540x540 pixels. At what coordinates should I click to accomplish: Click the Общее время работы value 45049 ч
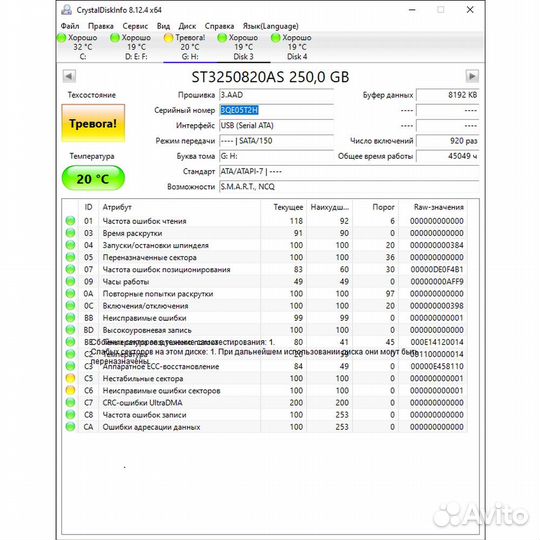(447, 156)
